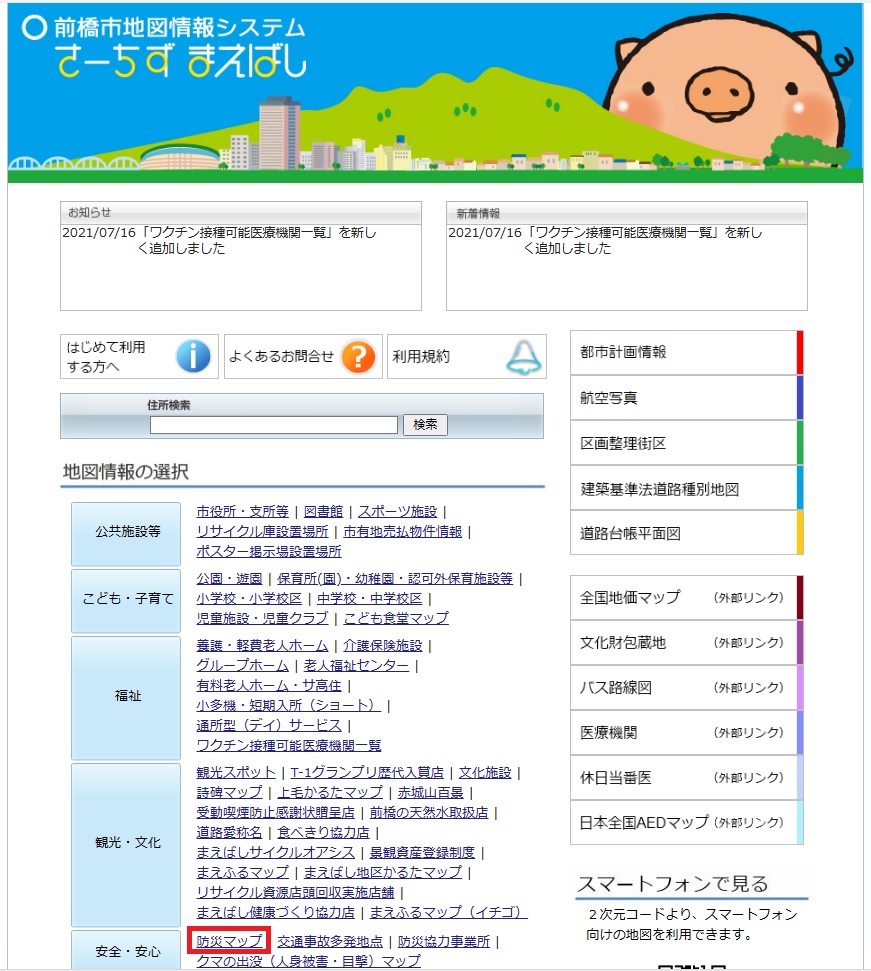Viewport: 871px width, 971px height.
Task: Open the 道路台帳平面図 map
Action: point(686,534)
